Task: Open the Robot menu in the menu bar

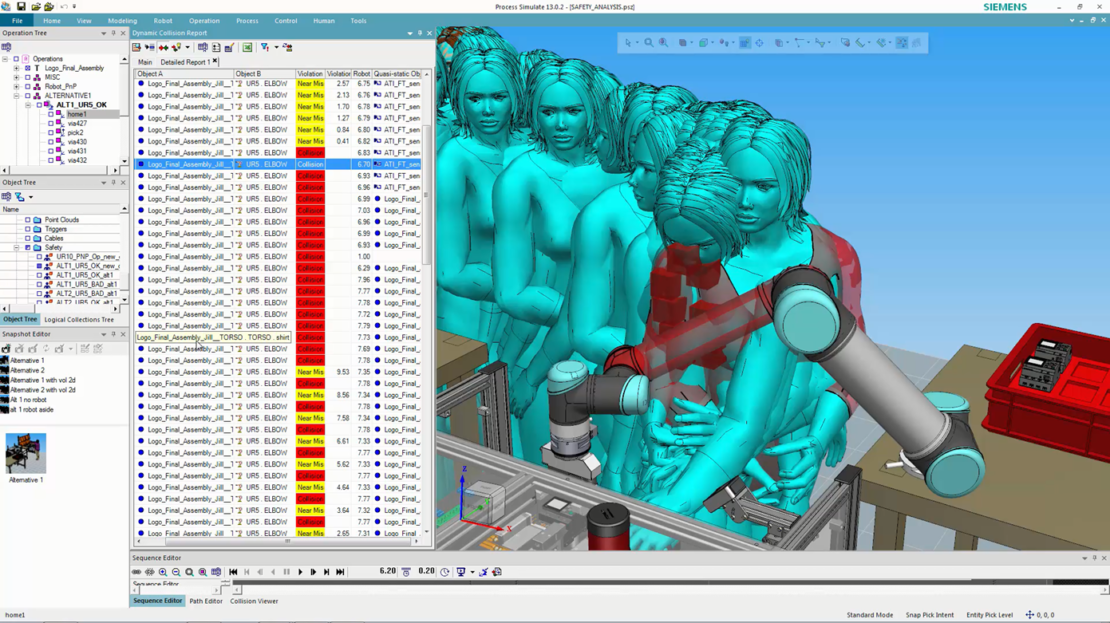Action: click(x=163, y=20)
